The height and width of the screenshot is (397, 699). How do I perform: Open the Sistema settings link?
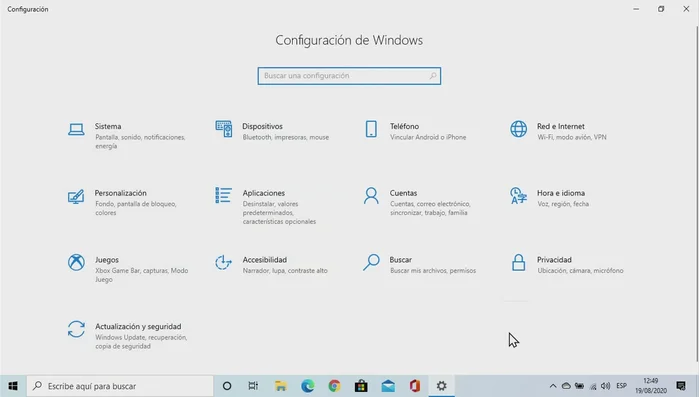point(108,127)
